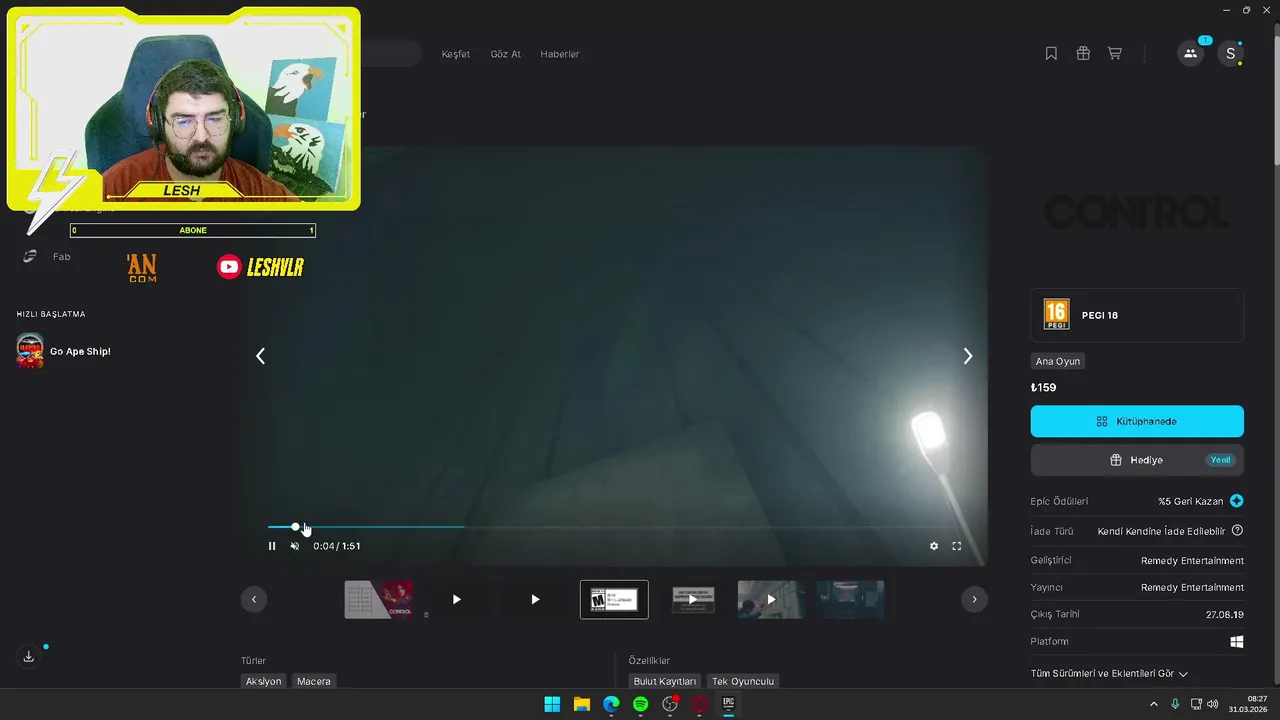
Task: Click the ₺159 price text
Action: click(x=1043, y=387)
